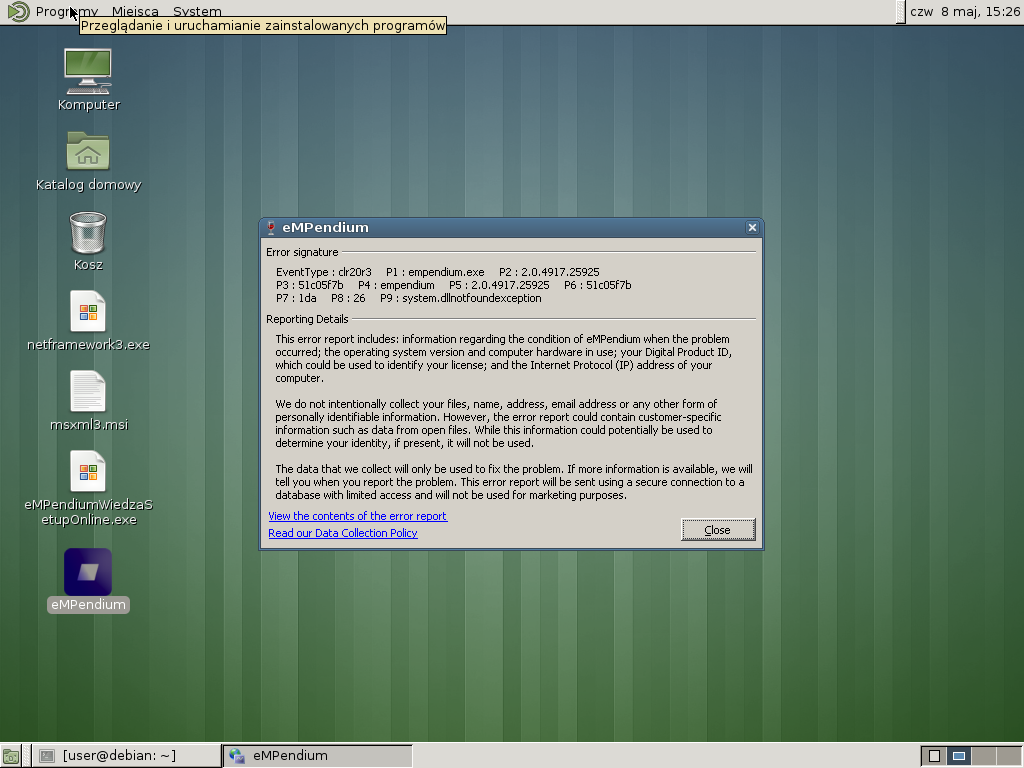Click the Reporting Details heading

pos(307,319)
